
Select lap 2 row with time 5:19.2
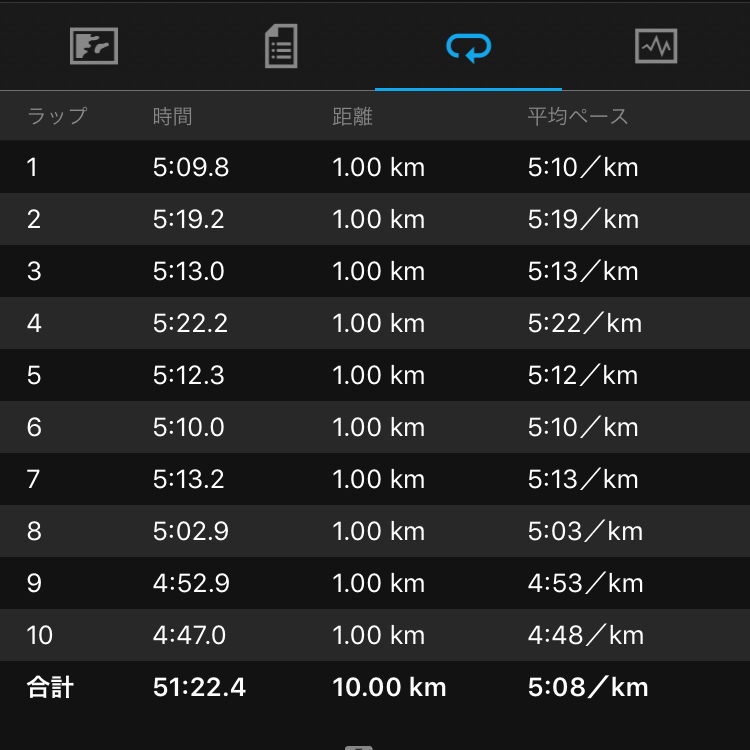pos(375,219)
